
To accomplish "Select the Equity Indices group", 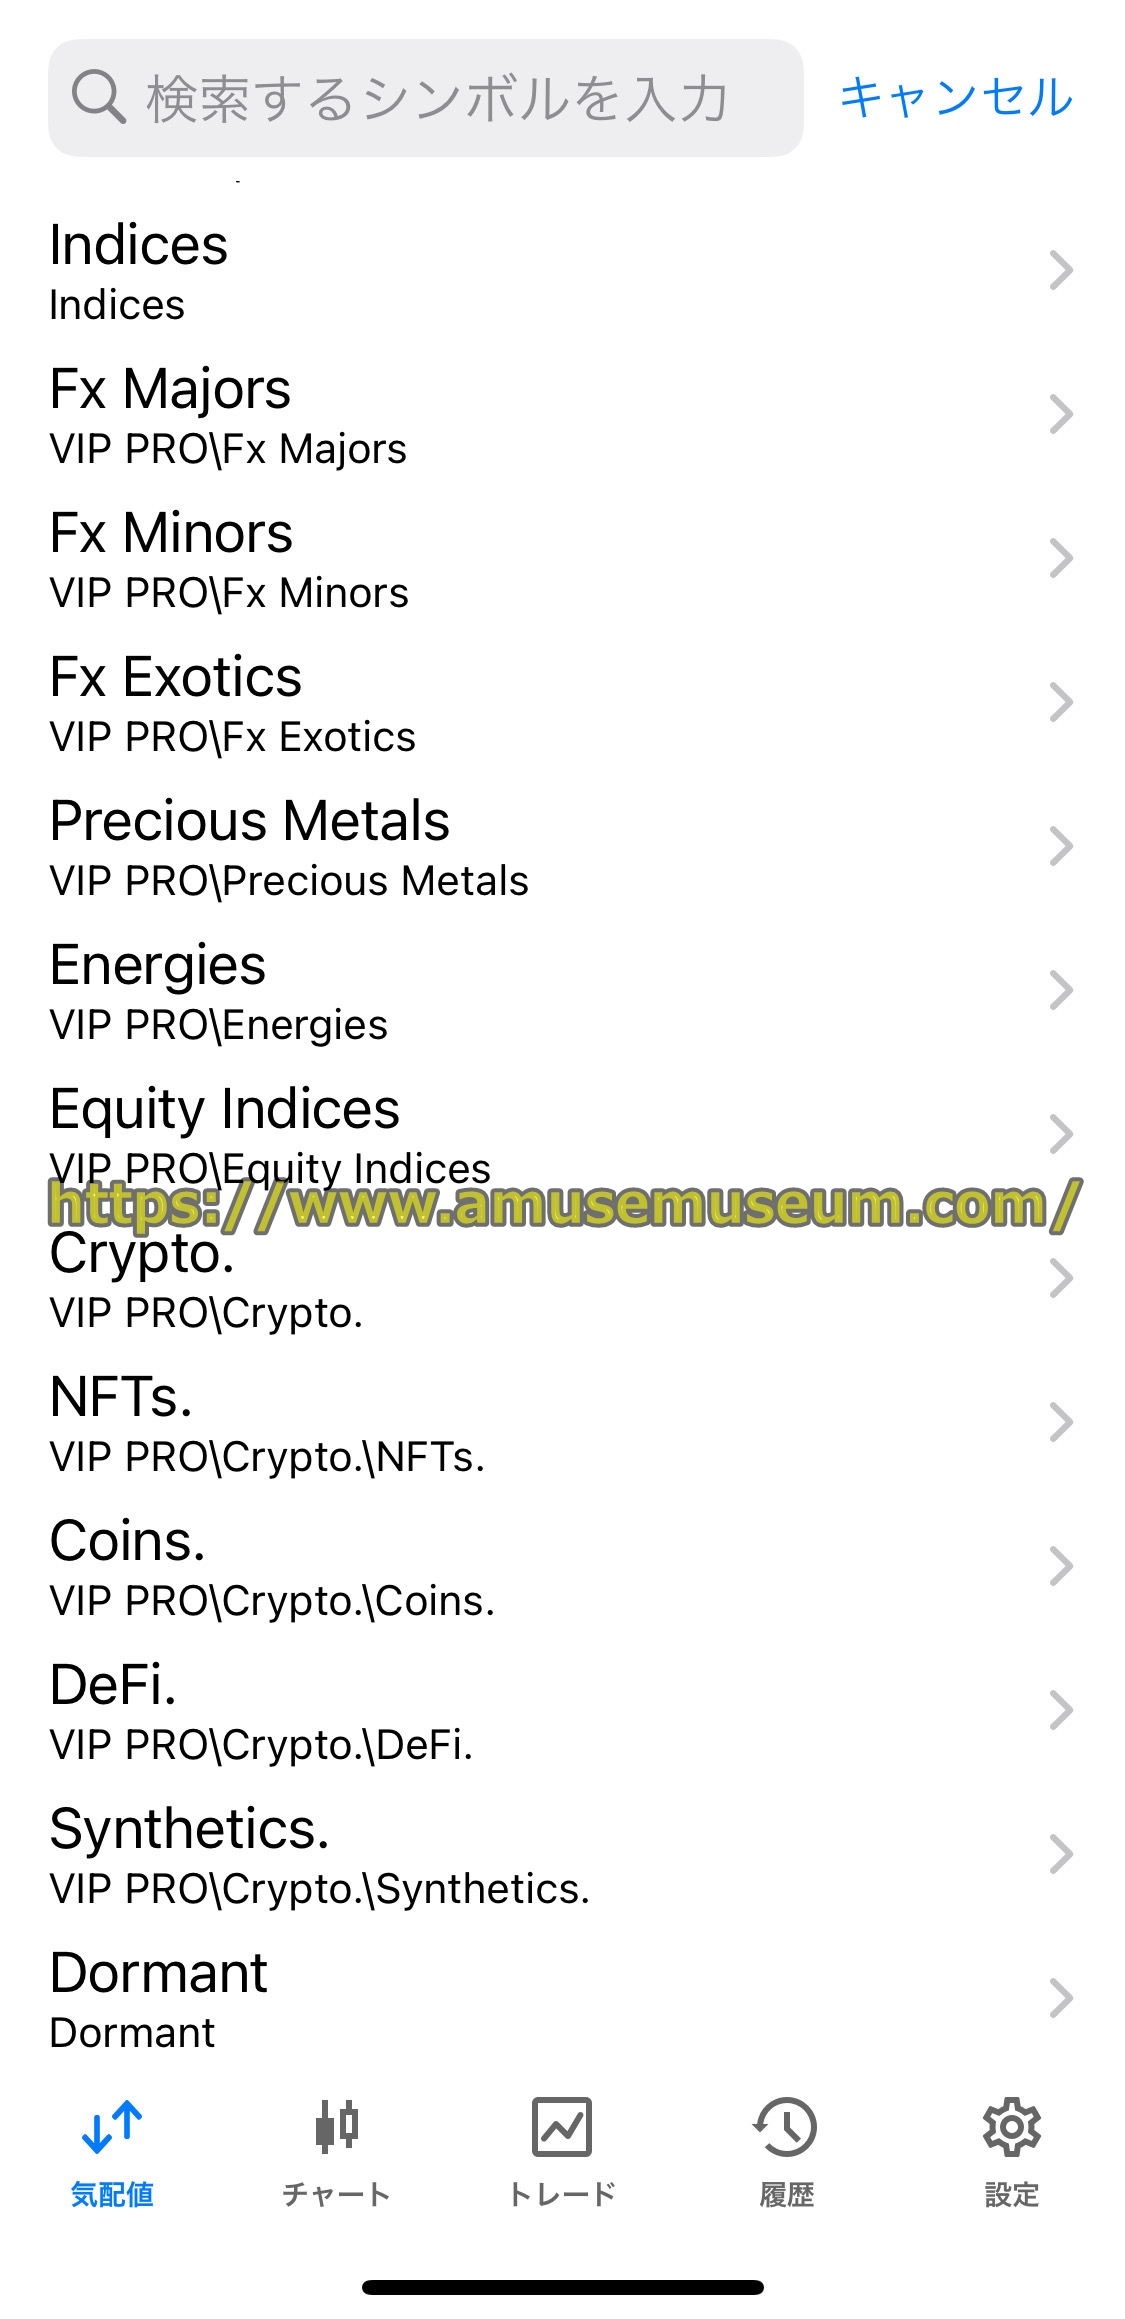I will coord(562,1135).
